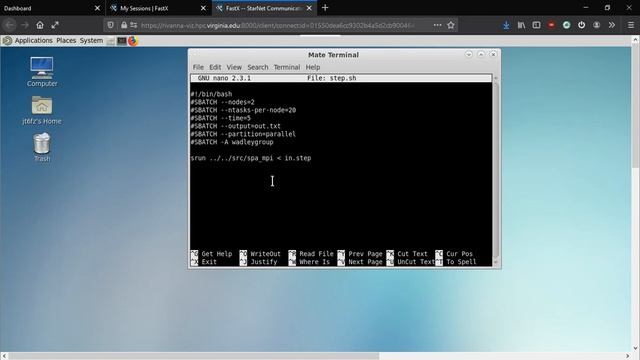
Task: Open the terminal View menu
Action: coord(234,67)
